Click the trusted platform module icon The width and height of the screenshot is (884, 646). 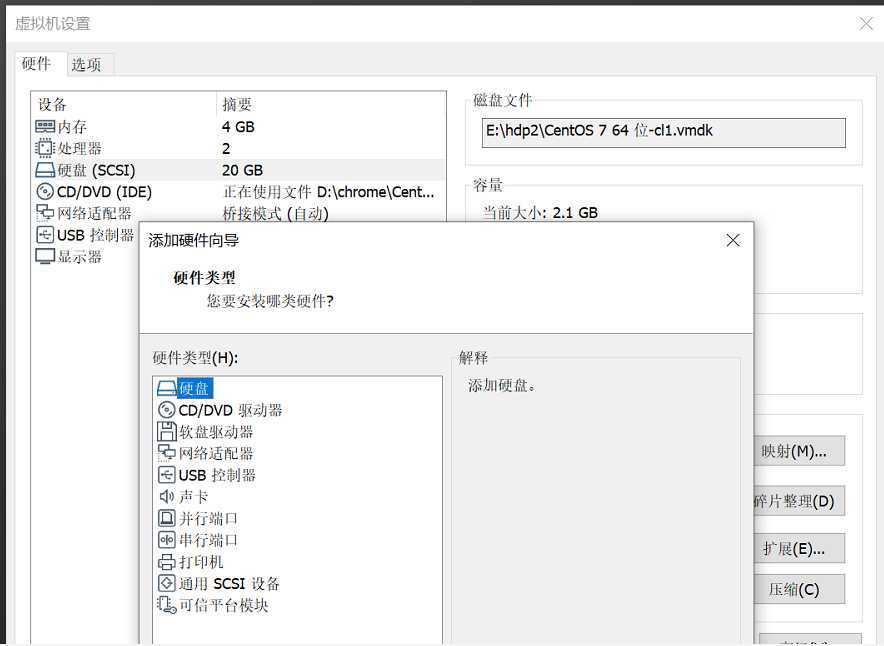167,604
